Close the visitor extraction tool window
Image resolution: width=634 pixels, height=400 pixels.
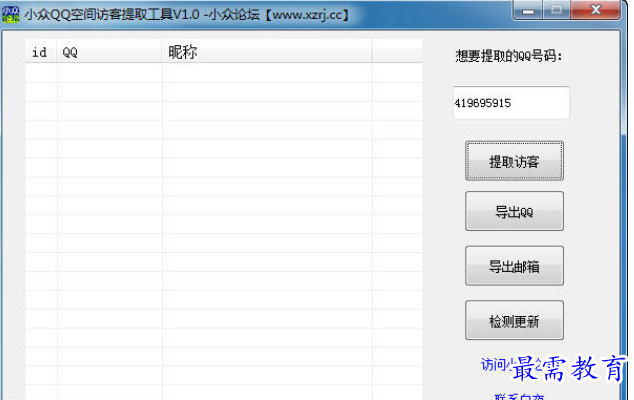[595, 10]
